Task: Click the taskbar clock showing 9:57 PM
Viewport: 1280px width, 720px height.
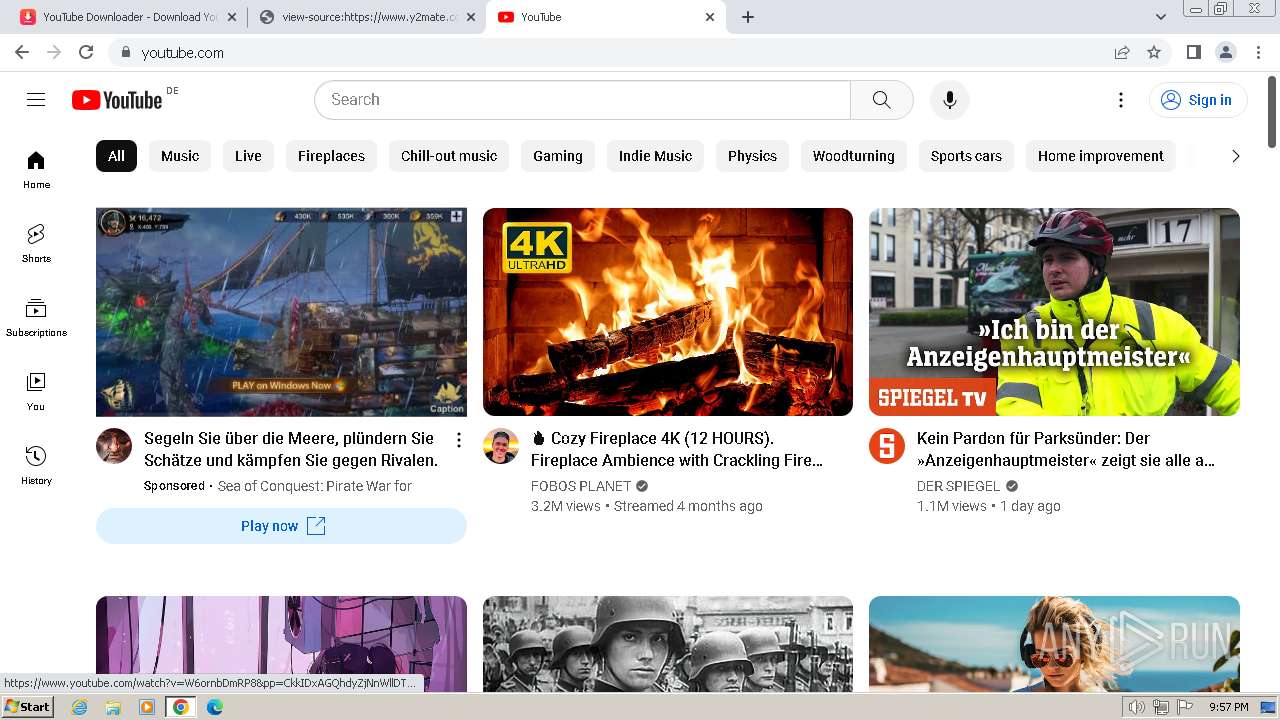Action: [1228, 707]
